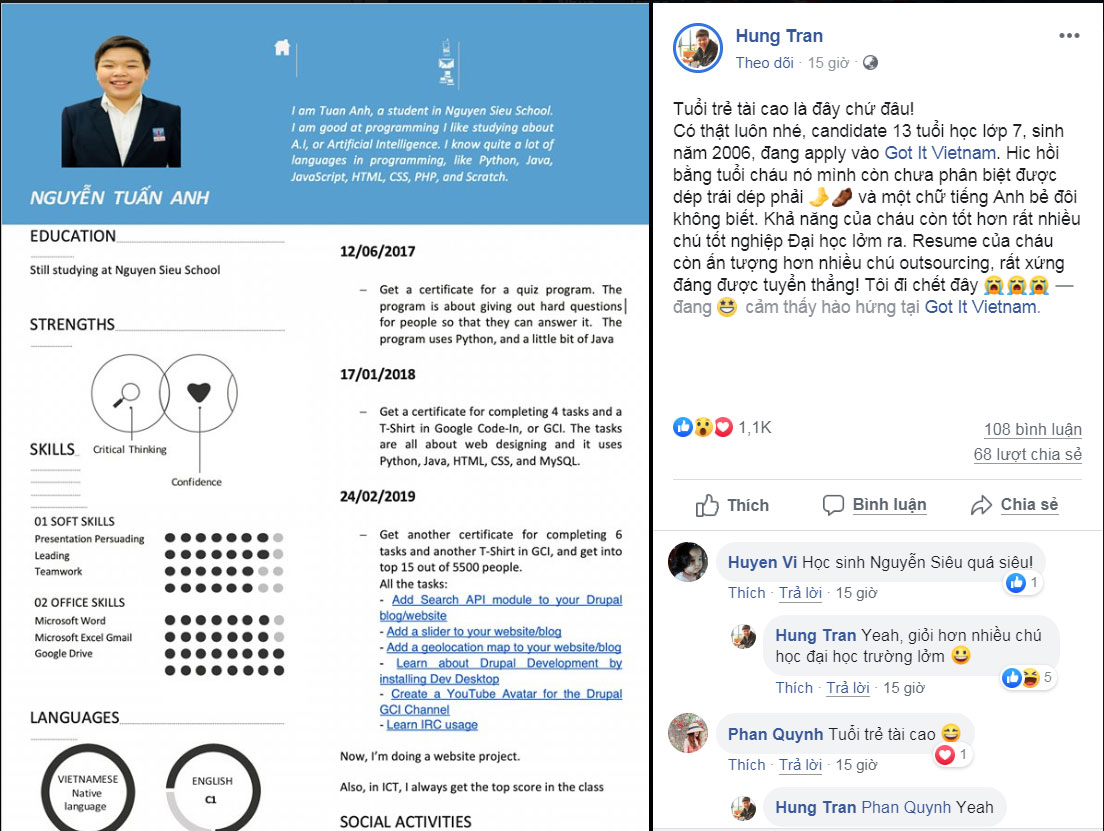Click Hung Tran's profile picture in header

[x=698, y=48]
